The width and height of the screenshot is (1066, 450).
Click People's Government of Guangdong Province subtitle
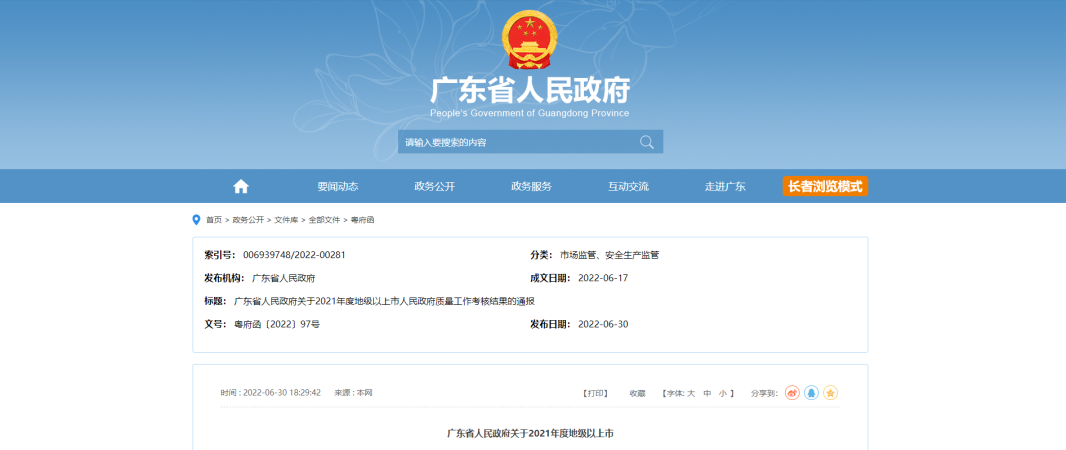coord(530,113)
